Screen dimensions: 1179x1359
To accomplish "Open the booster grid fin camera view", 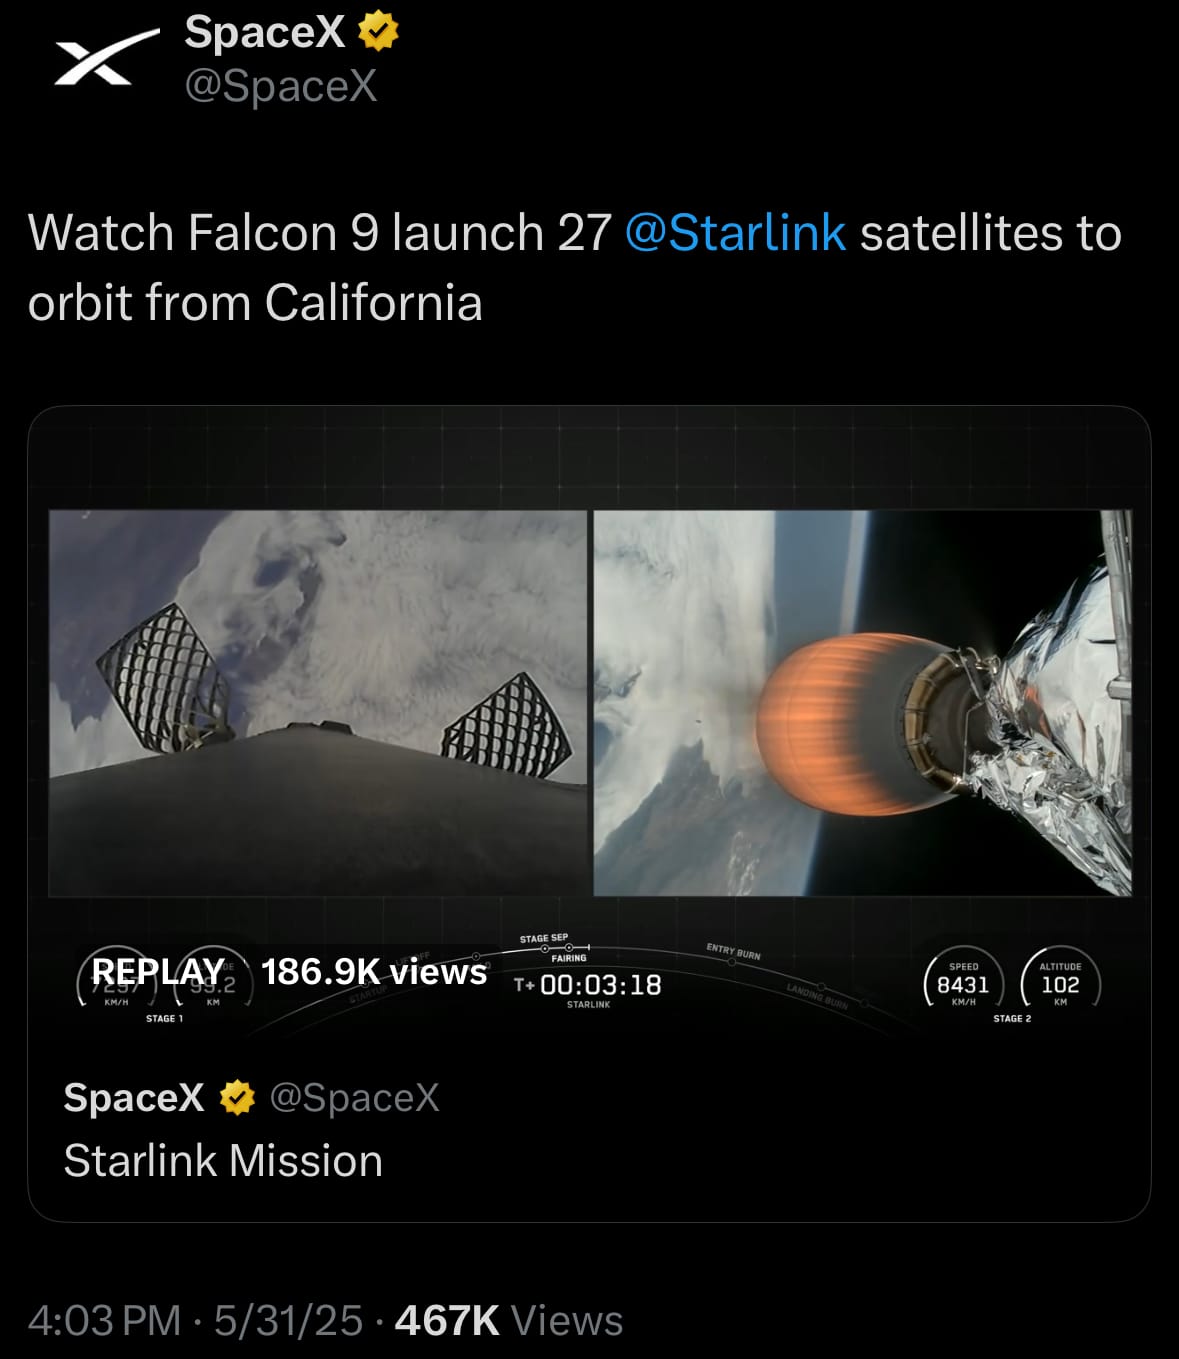I will click(x=318, y=703).
